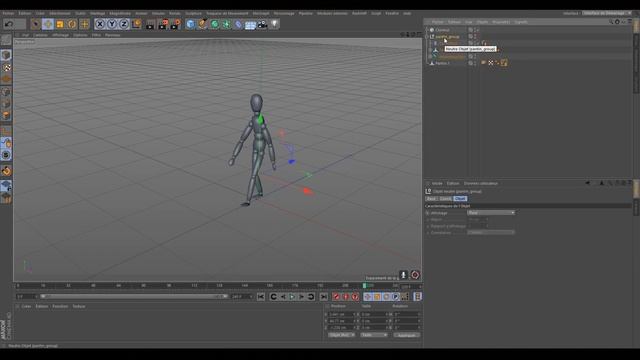Click the green current frame marker
The height and width of the screenshot is (360, 640).
(364, 286)
